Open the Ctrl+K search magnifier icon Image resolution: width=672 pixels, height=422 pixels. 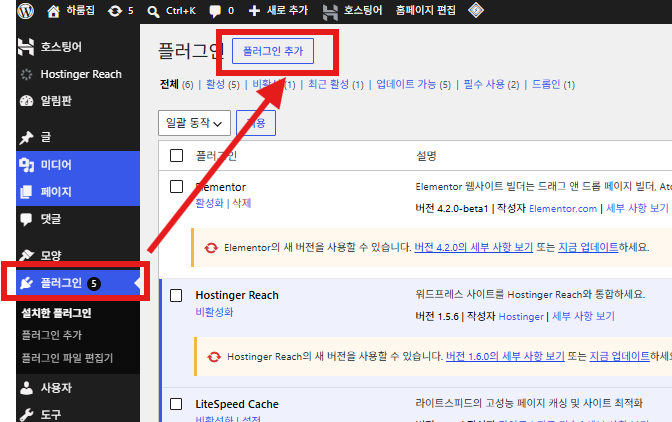click(x=153, y=11)
